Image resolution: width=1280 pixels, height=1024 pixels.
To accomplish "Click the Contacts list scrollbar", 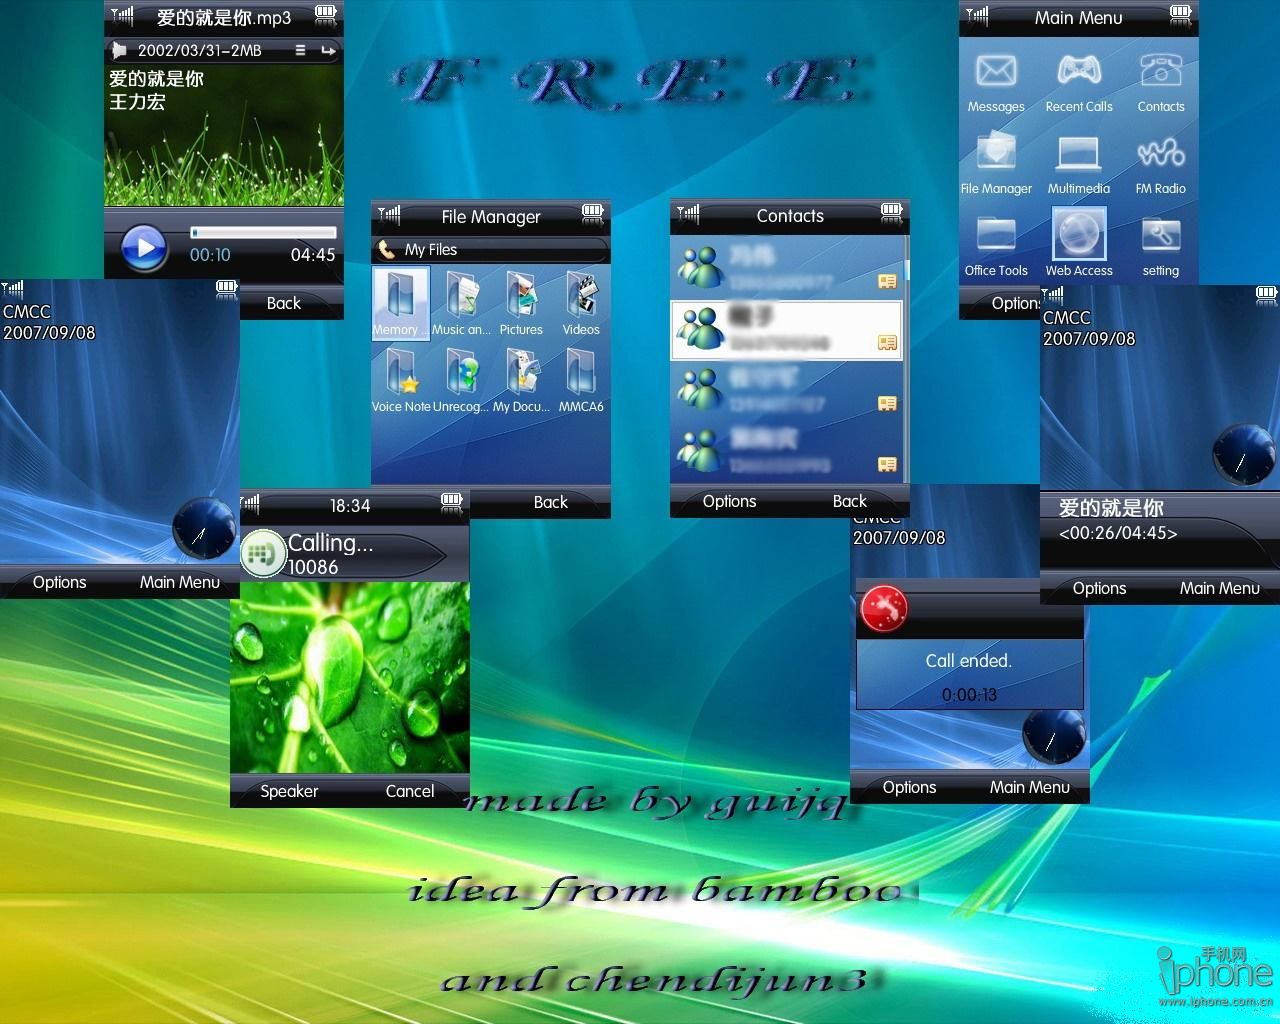I will 906,358.
